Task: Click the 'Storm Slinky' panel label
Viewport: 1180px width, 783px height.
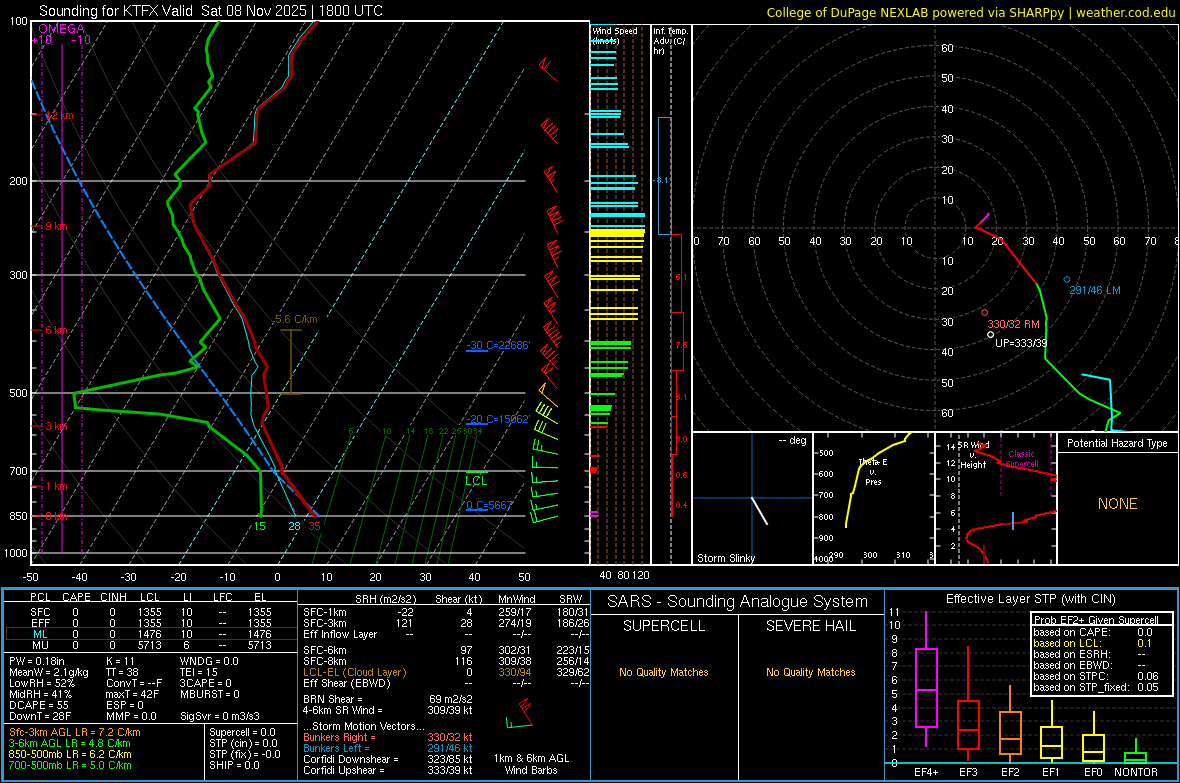Action: (725, 558)
